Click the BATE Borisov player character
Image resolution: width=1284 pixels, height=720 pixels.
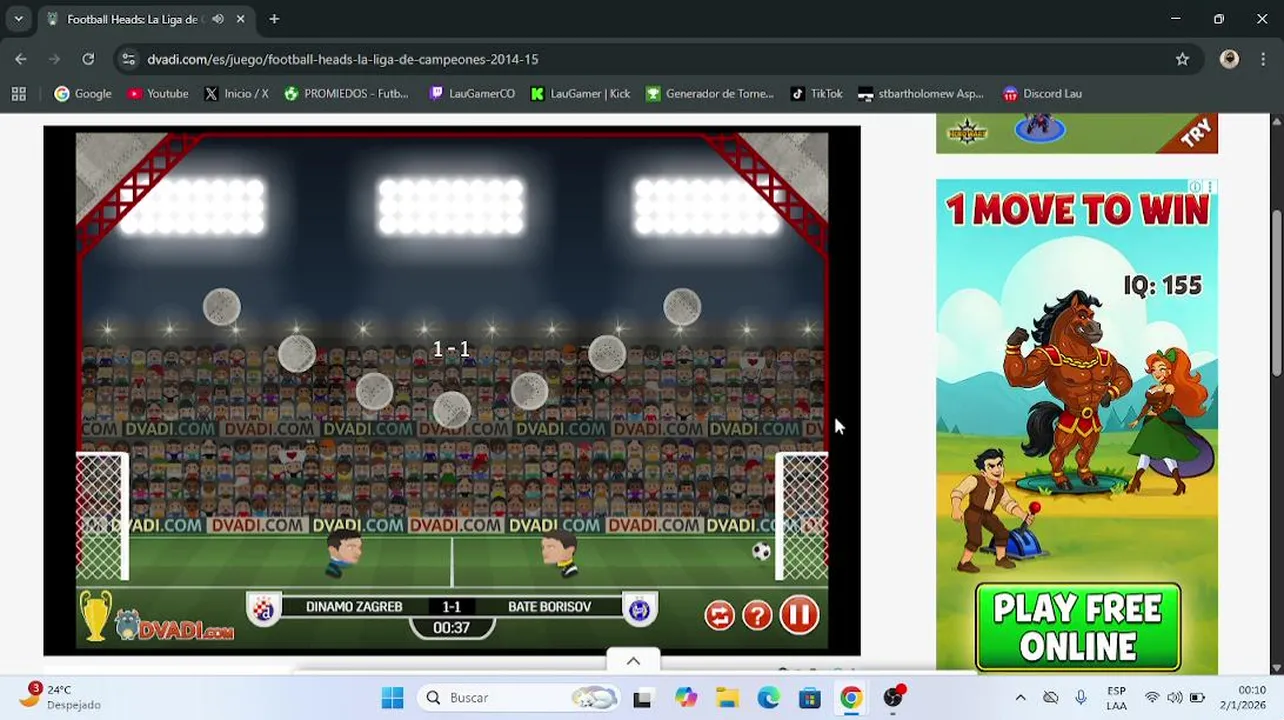559,555
